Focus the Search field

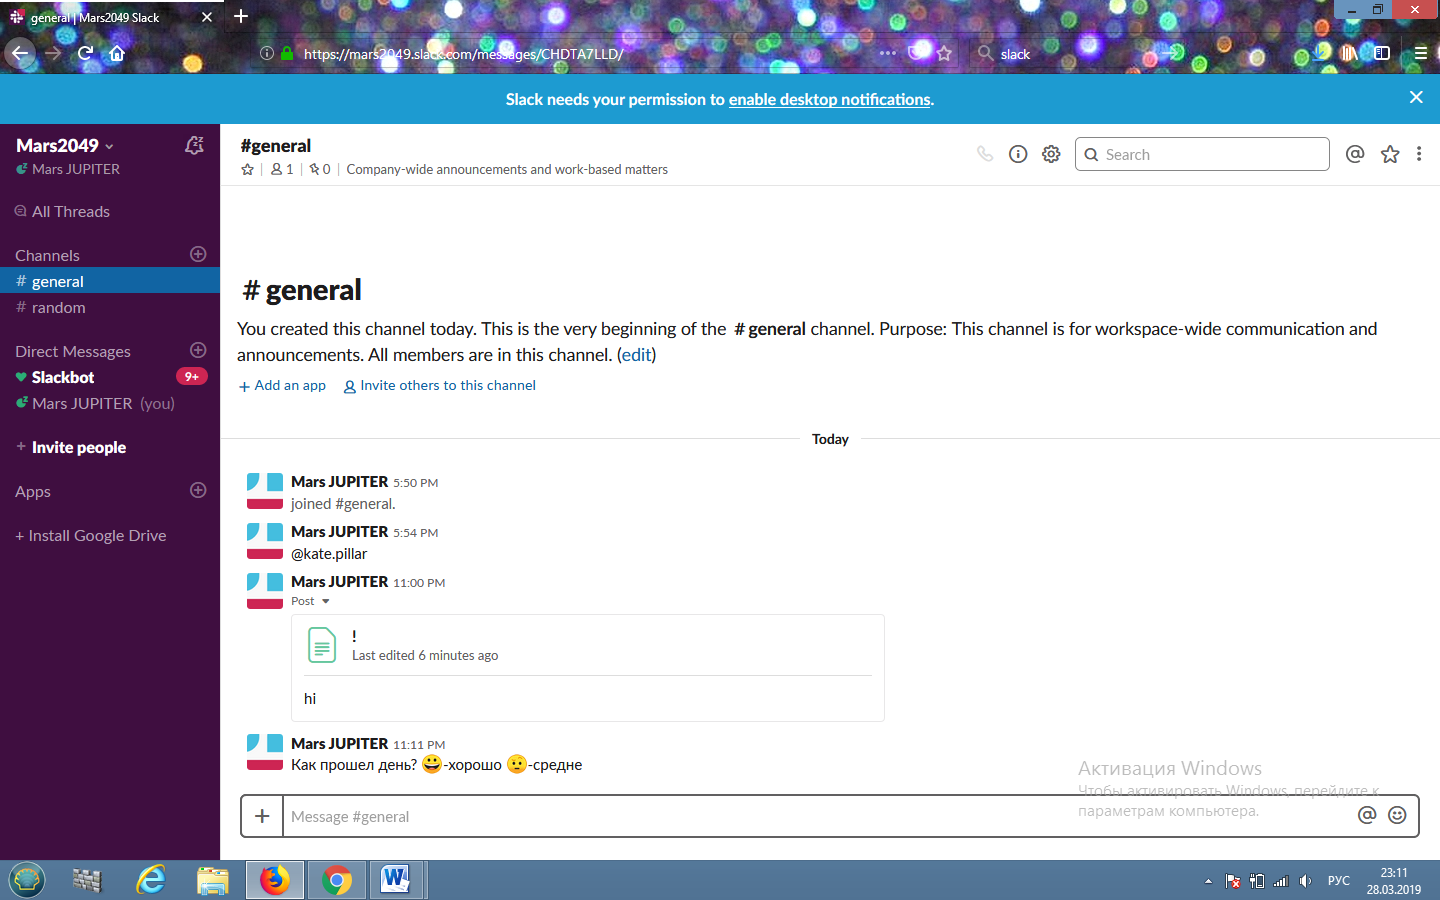[1202, 154]
